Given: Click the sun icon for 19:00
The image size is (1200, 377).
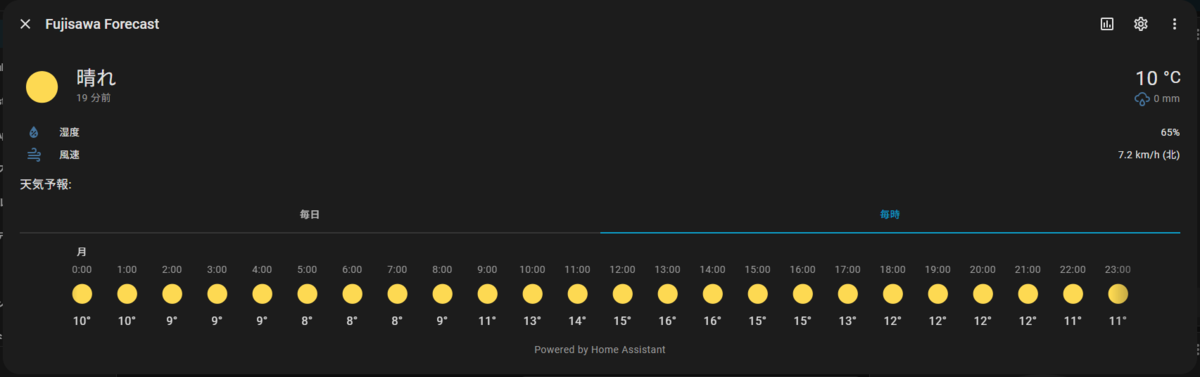Looking at the screenshot, I should click(938, 294).
